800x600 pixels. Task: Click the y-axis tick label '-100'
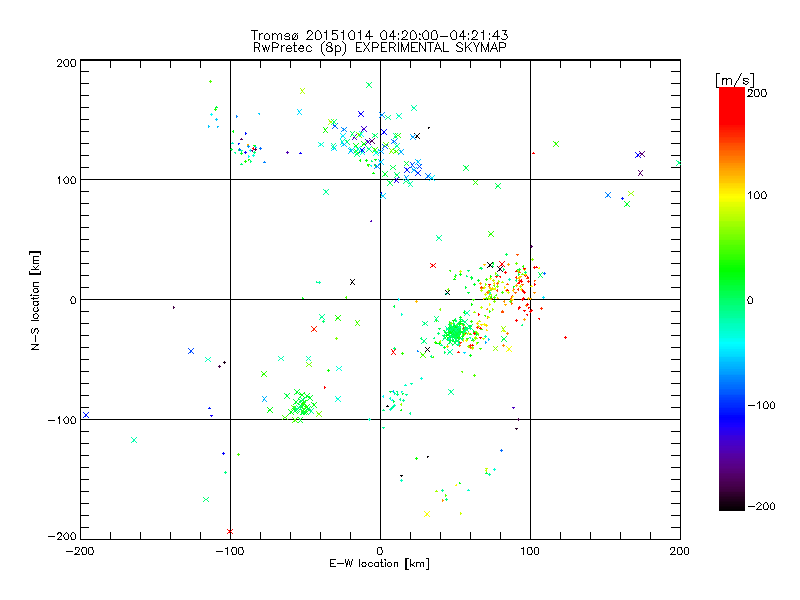62,420
